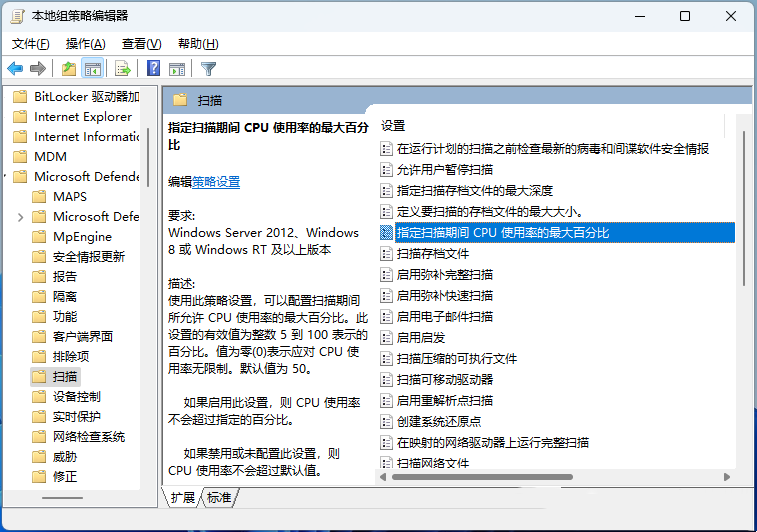Image resolution: width=757 pixels, height=532 pixels.
Task: Switch to the 标准 tab
Action: (219, 498)
